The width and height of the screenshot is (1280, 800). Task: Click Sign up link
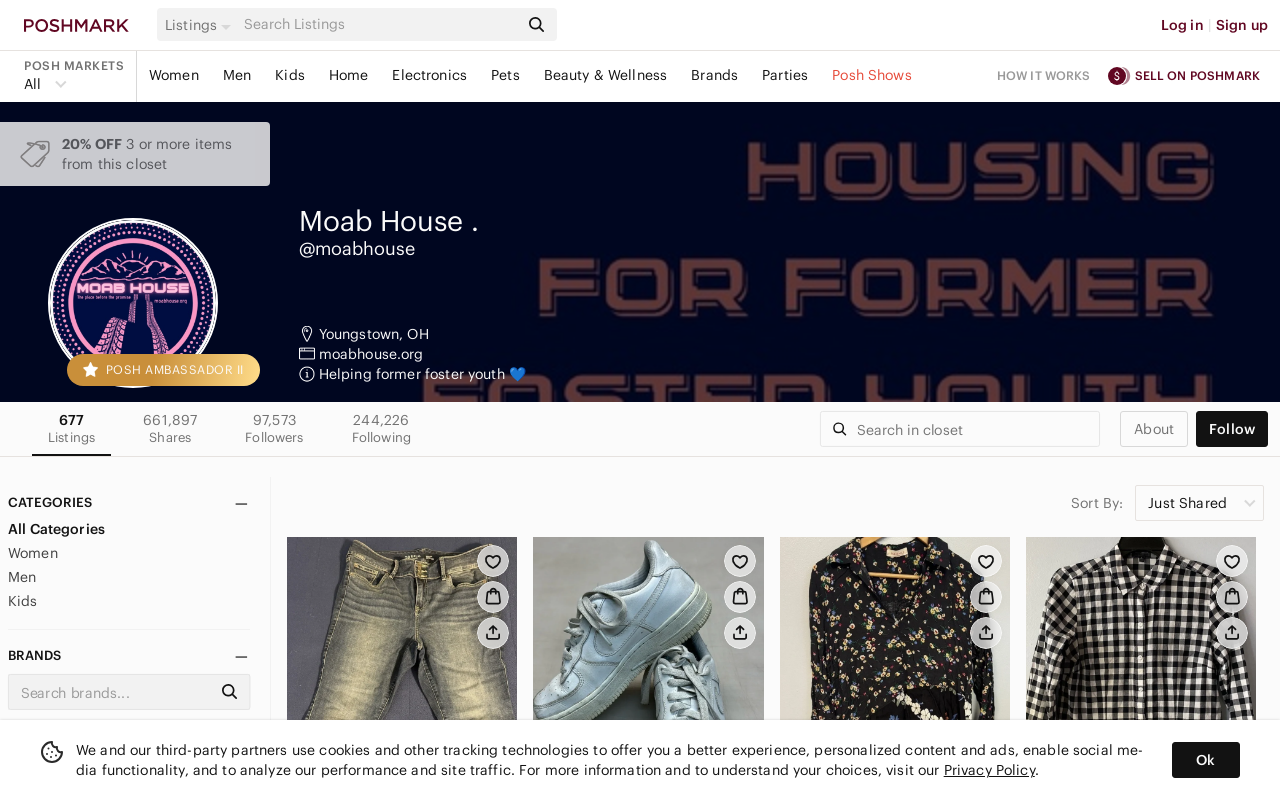(1242, 25)
